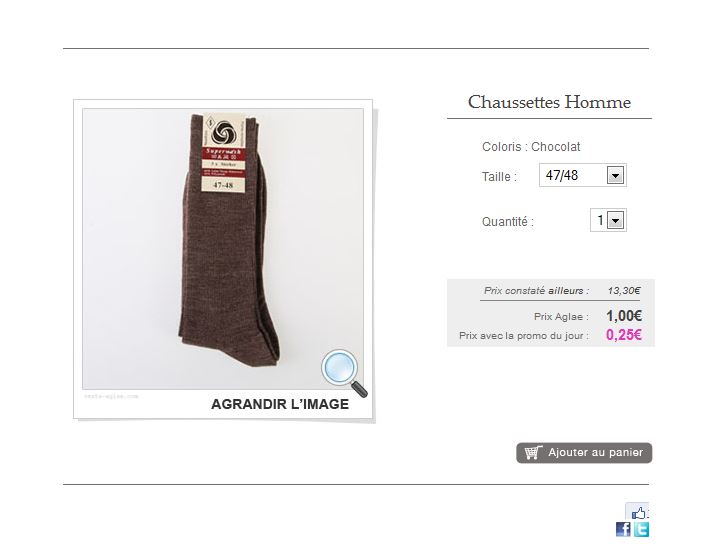This screenshot has height=553, width=721.
Task: Click the Supermatch logo on sock label
Action: click(223, 132)
